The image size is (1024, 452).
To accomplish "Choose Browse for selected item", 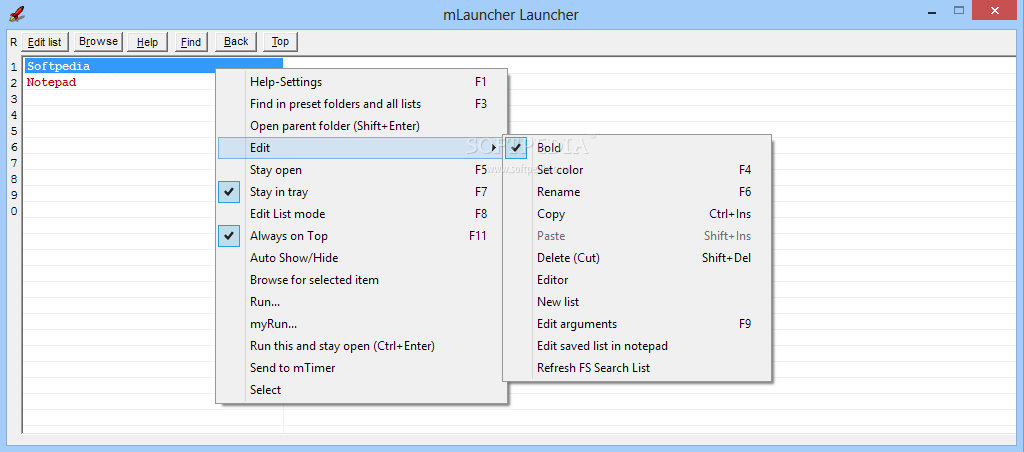I will click(x=362, y=280).
